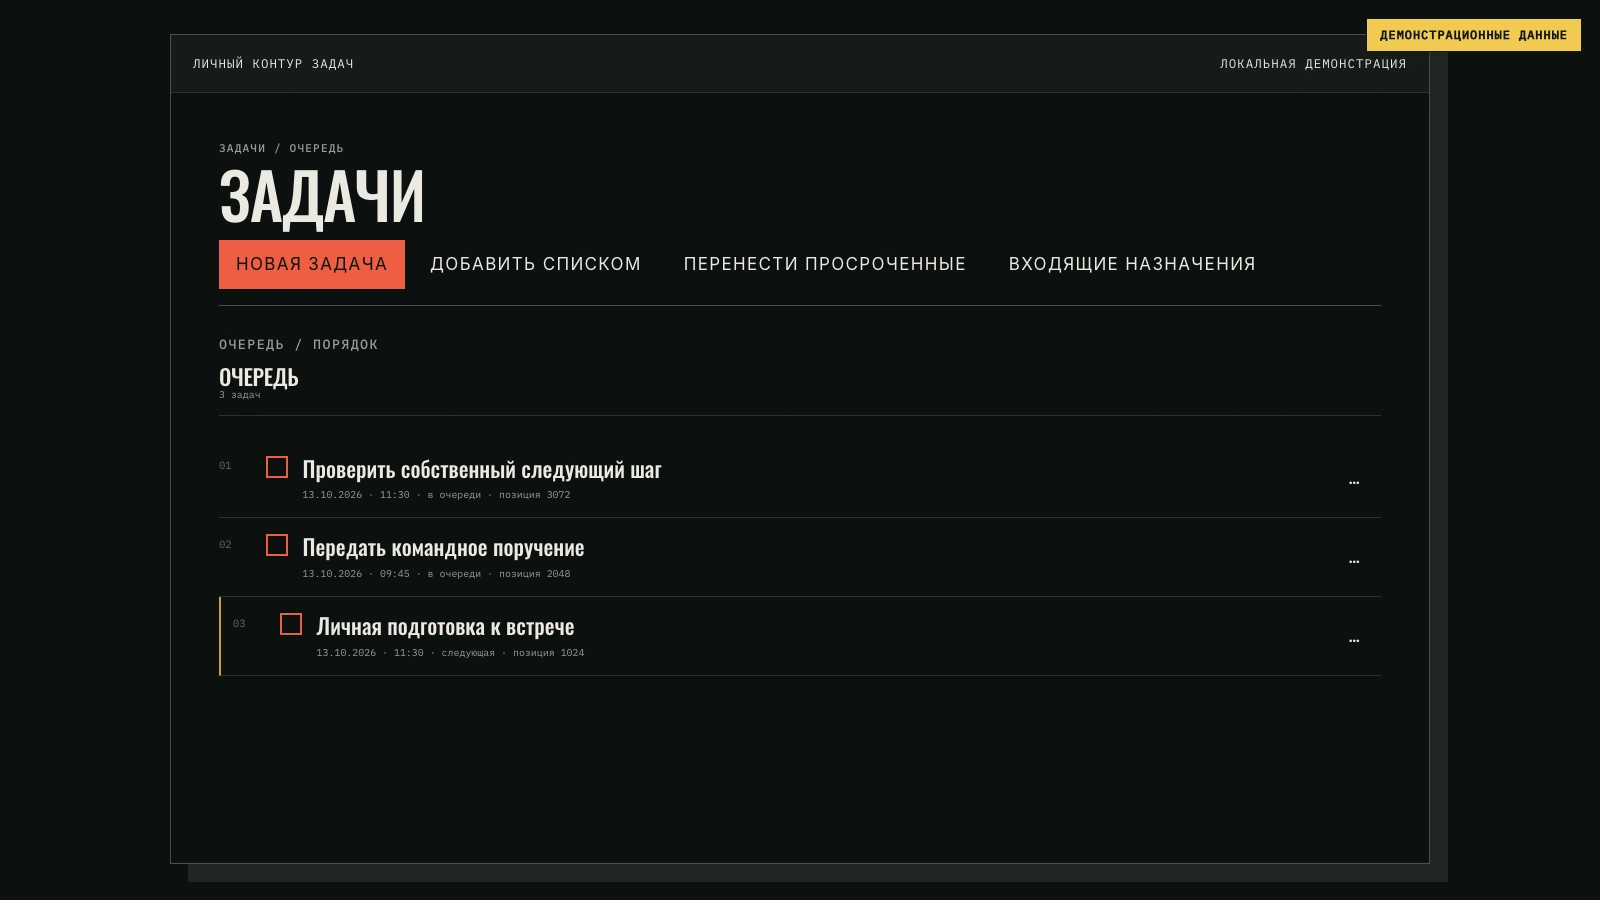
Task: Tick the checkbox for 'Личная подготовка к встрече'
Action: (291, 624)
